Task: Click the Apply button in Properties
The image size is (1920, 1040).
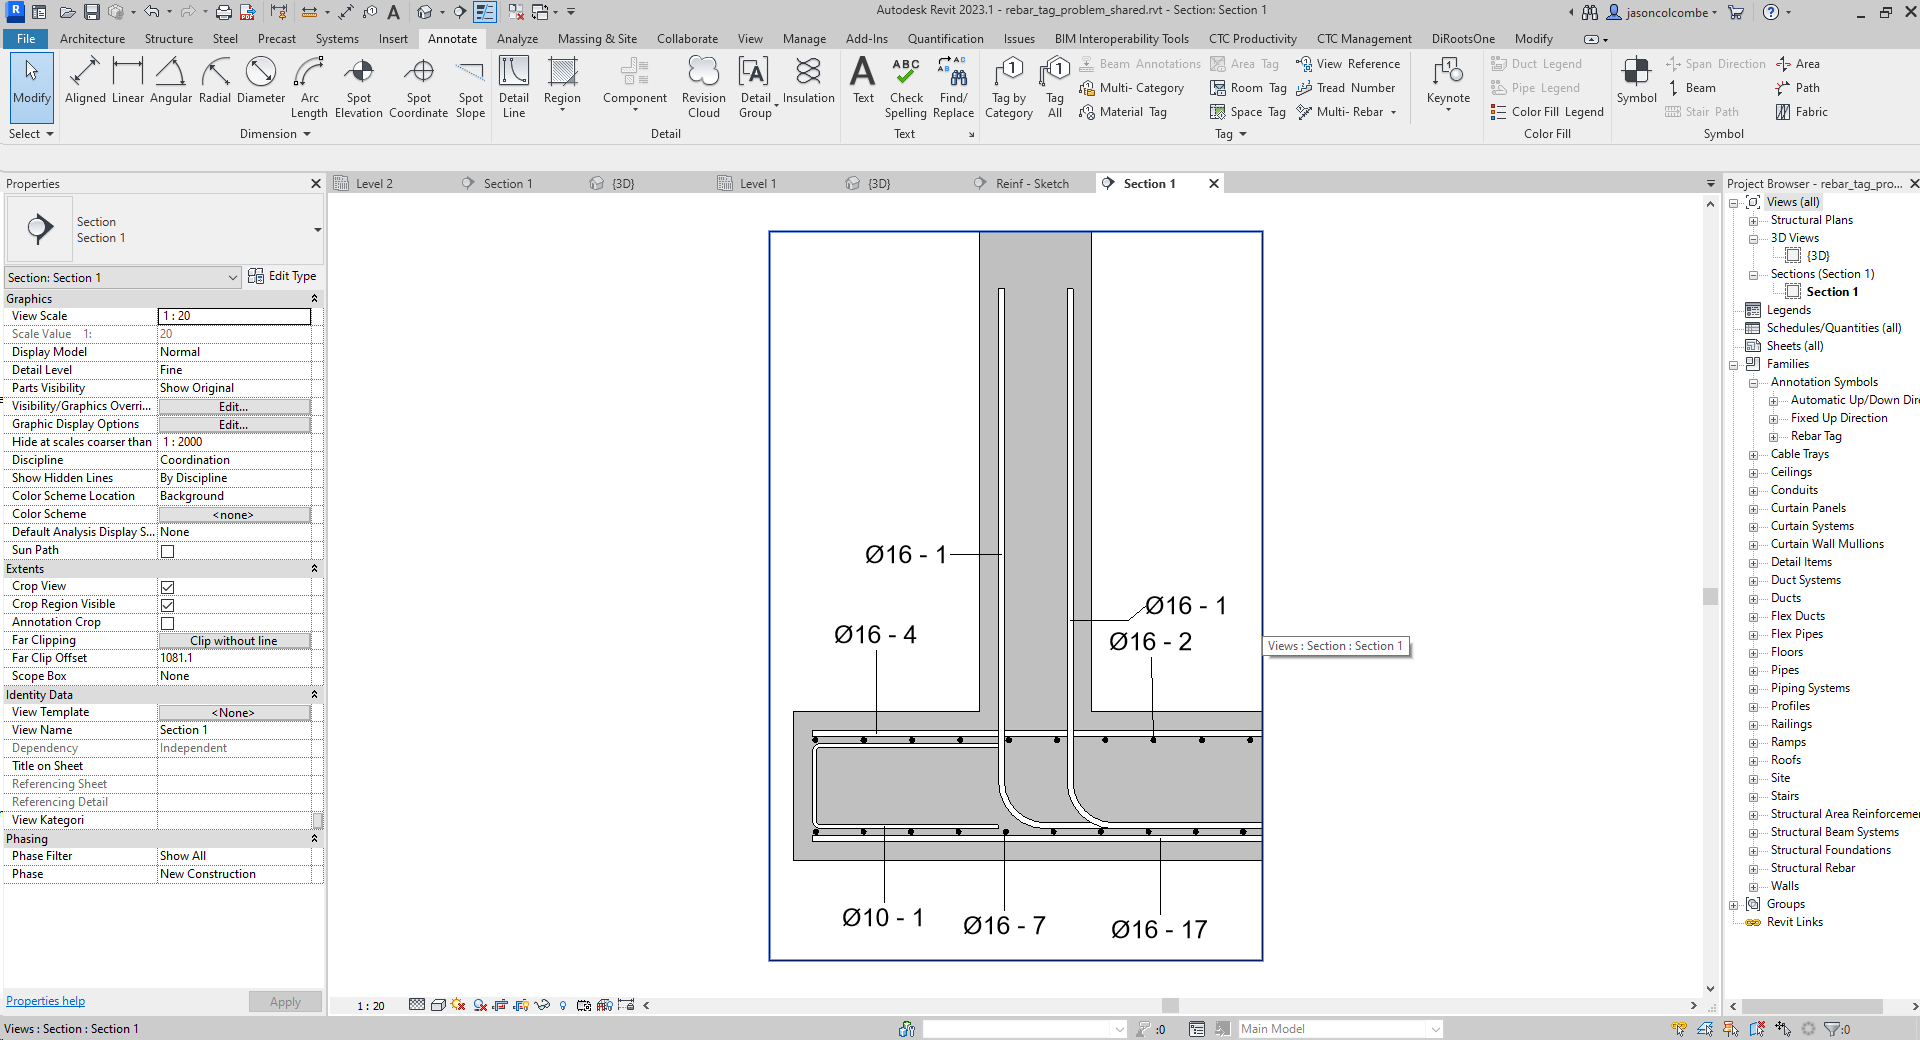Action: tap(285, 1001)
